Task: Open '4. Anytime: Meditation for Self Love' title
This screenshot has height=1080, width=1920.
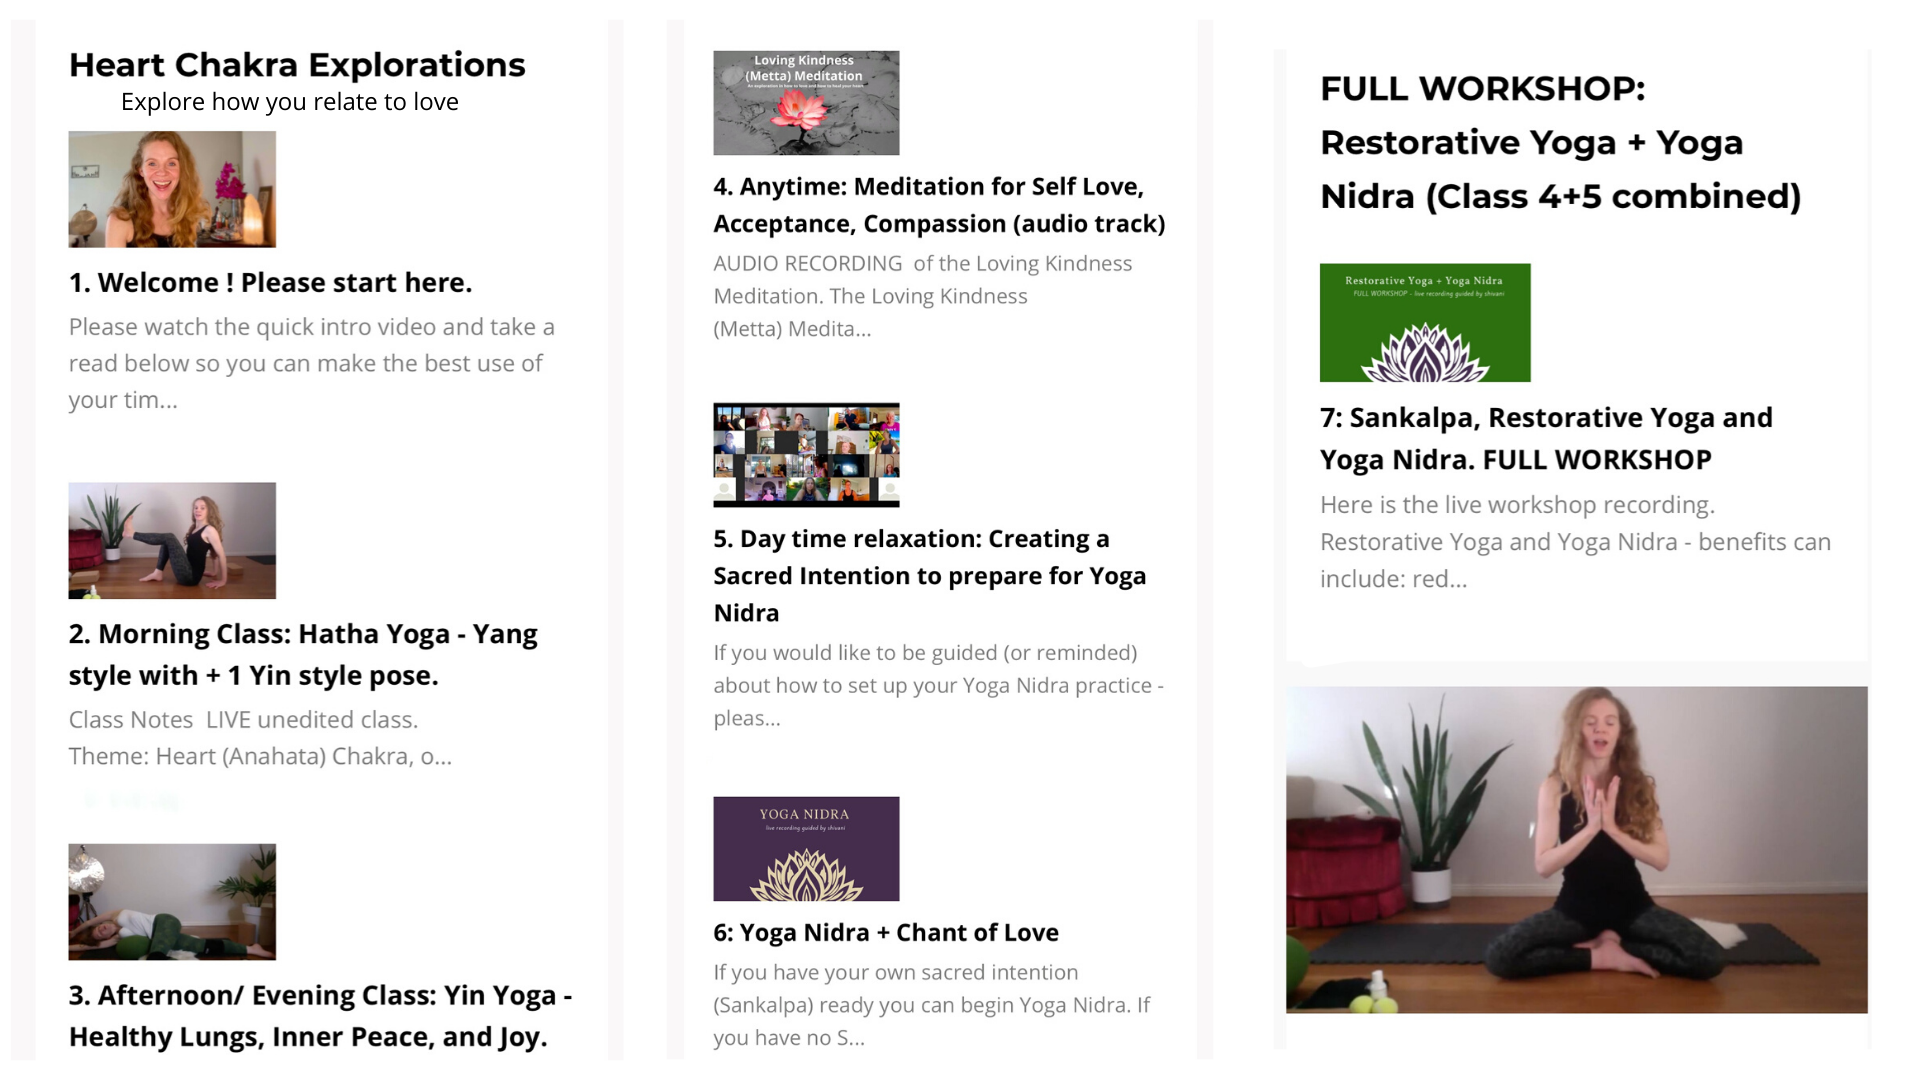Action: click(x=939, y=205)
